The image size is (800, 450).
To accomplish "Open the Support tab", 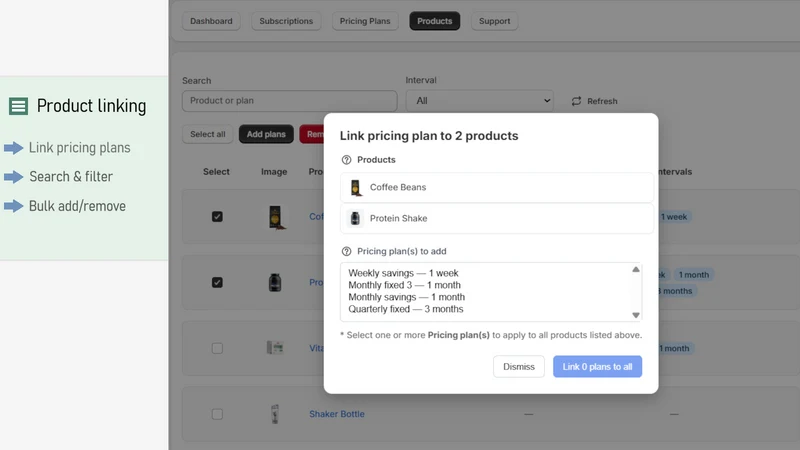I will pos(494,21).
